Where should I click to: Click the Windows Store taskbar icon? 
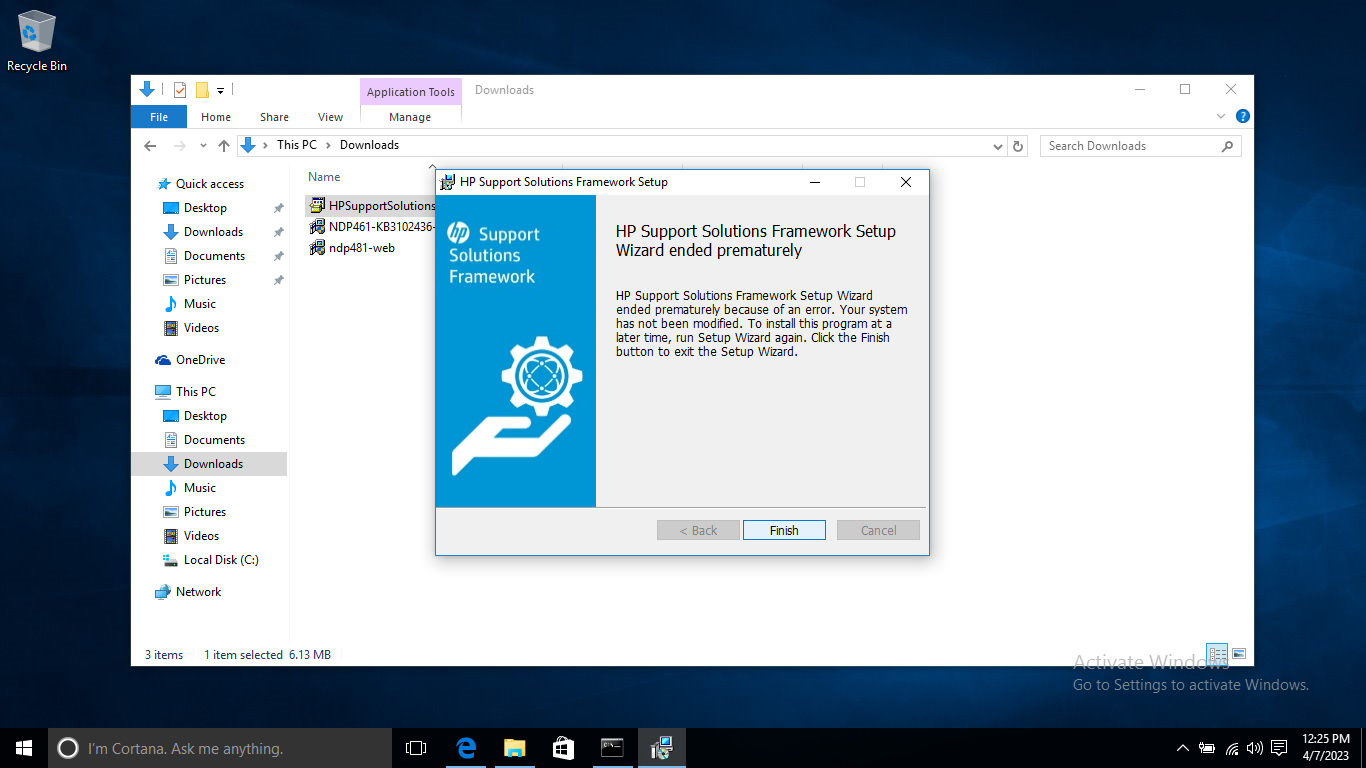(563, 747)
